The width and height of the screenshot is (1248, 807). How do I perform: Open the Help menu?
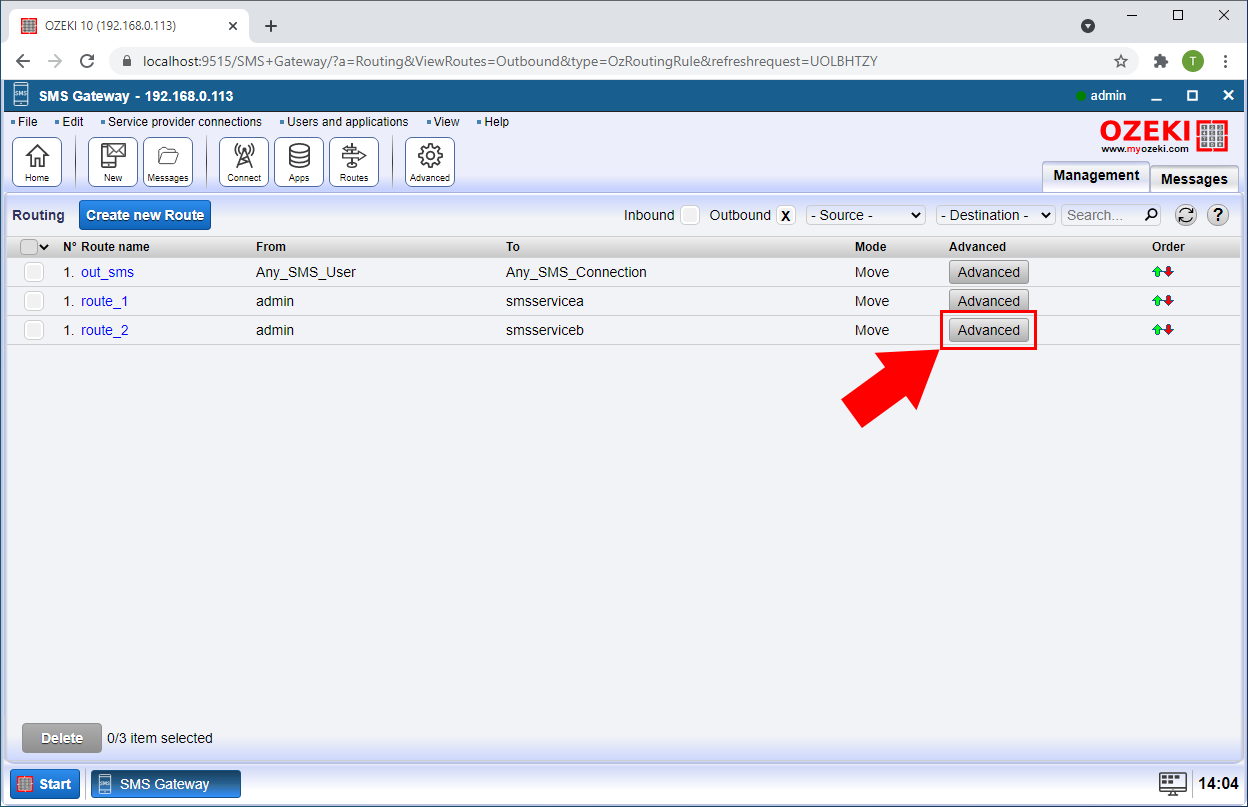pos(496,122)
